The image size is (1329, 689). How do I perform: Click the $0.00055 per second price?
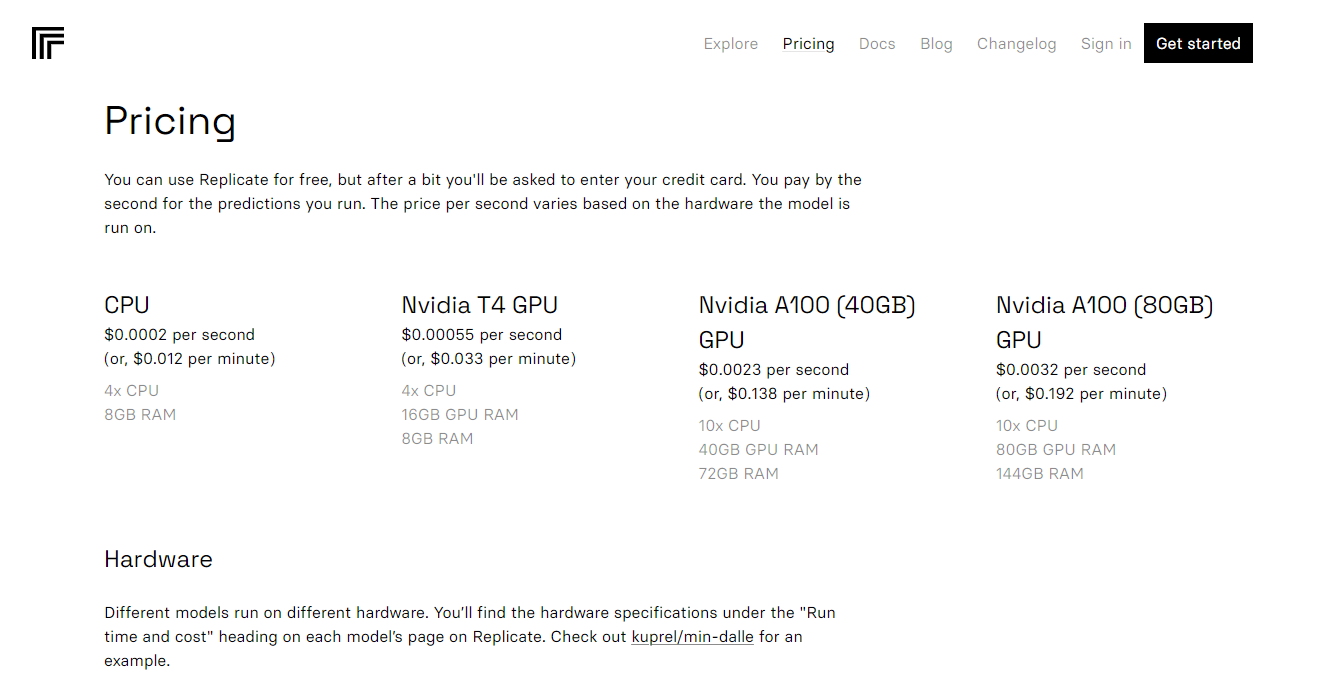tap(482, 335)
